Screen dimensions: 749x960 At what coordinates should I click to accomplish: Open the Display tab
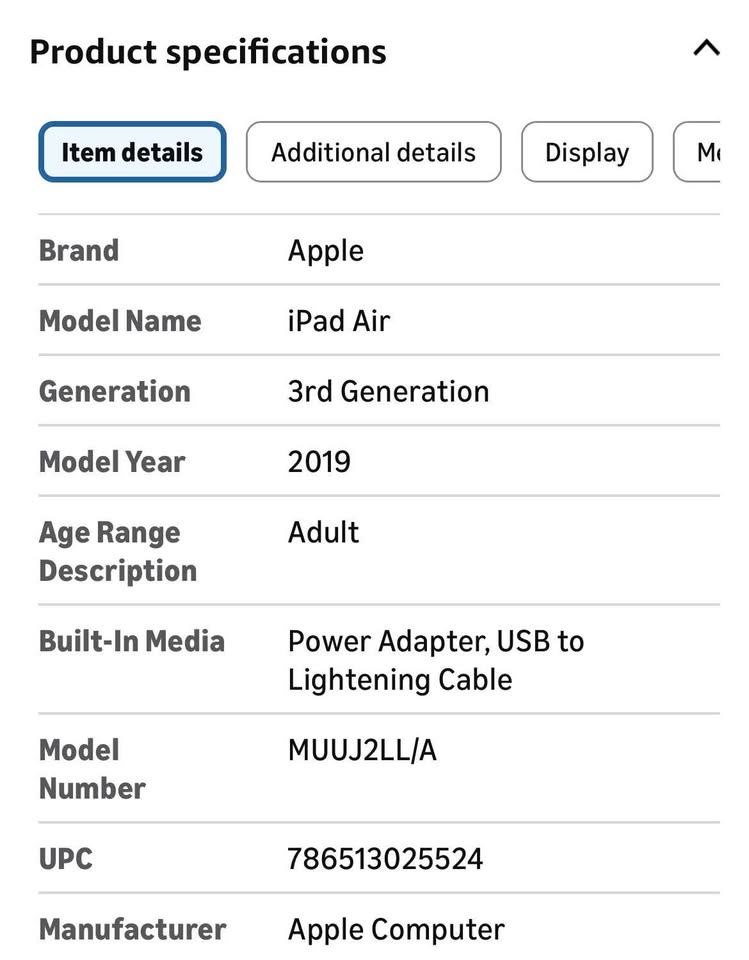[x=587, y=152]
